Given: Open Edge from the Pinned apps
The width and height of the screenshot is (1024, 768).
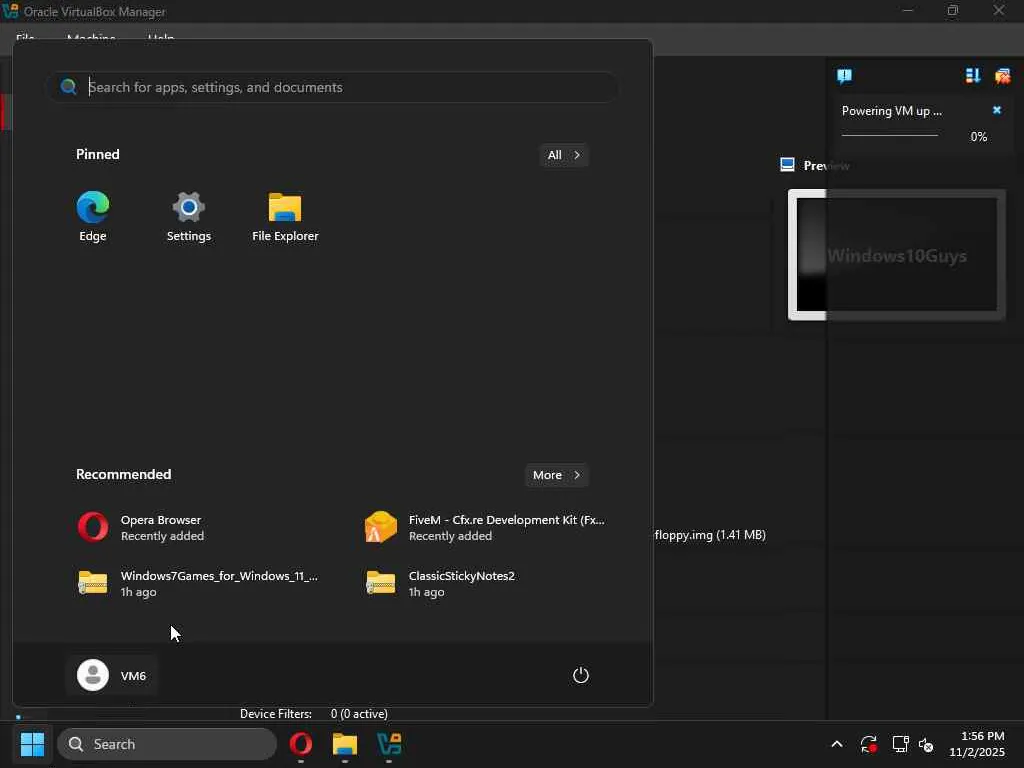Looking at the screenshot, I should (93, 216).
